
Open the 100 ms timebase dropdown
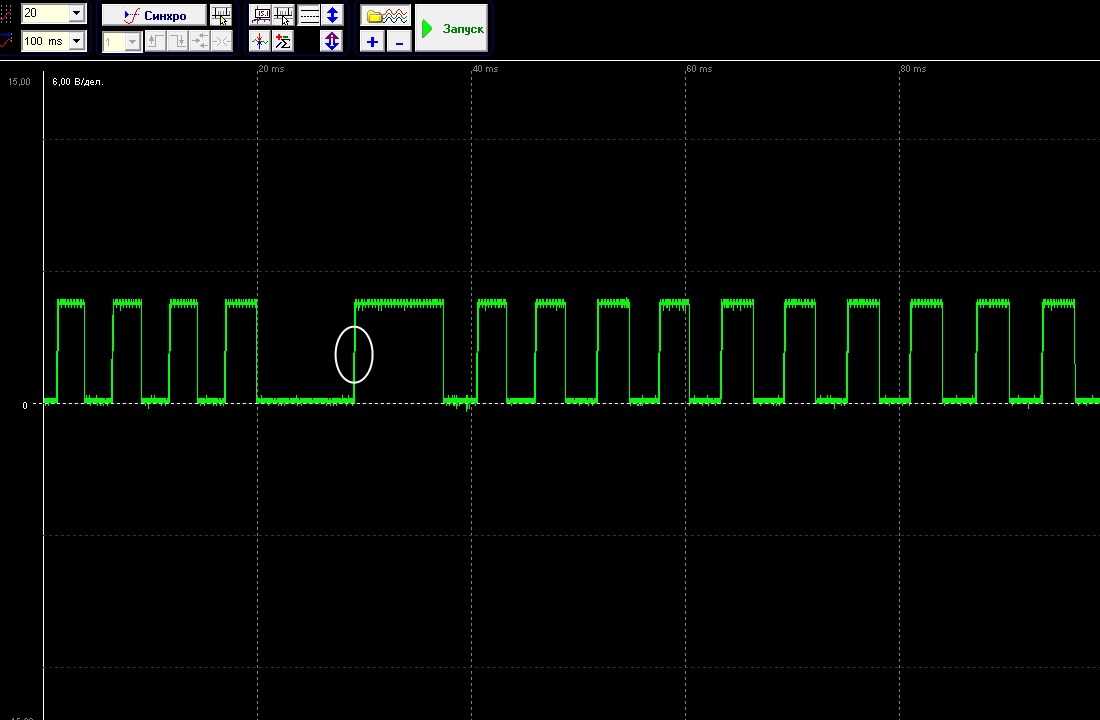pyautogui.click(x=77, y=42)
